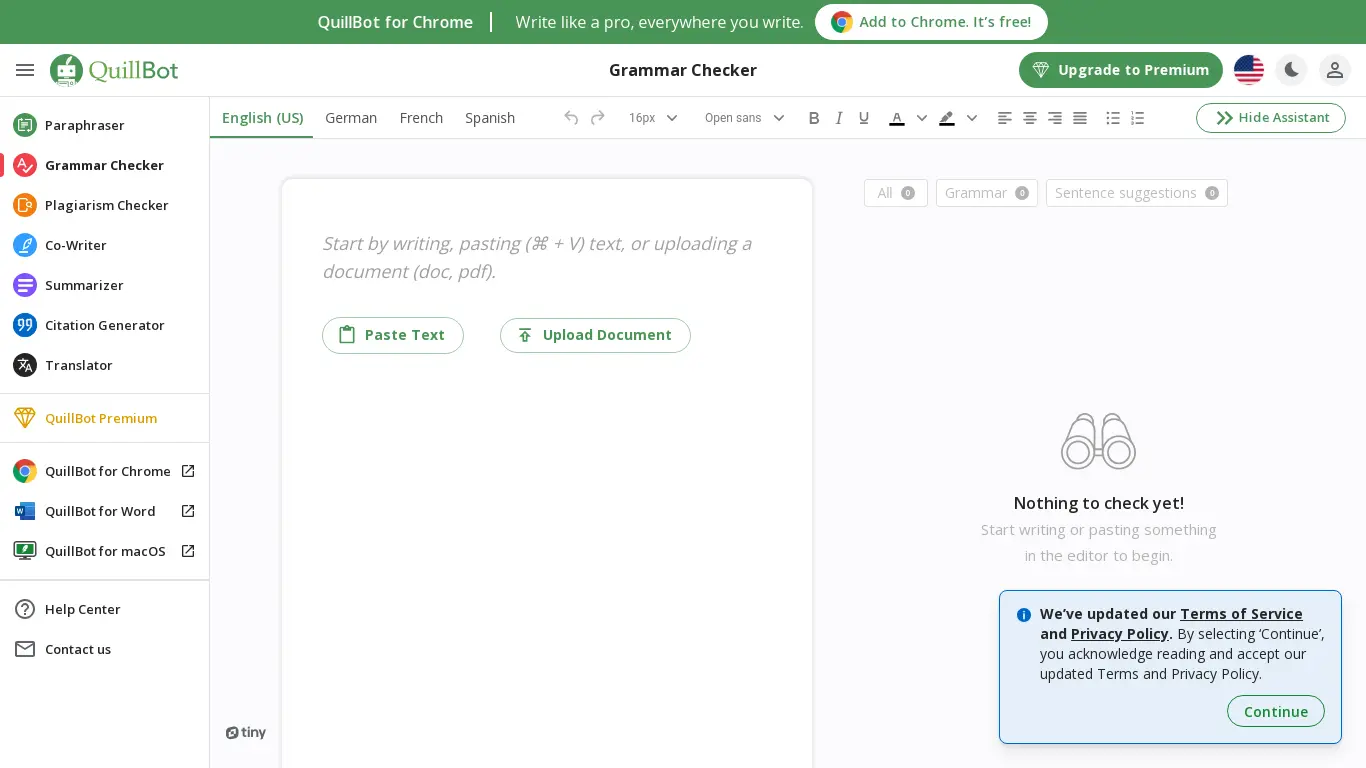1366x768 pixels.
Task: Open the Translator tool
Action: [104, 365]
